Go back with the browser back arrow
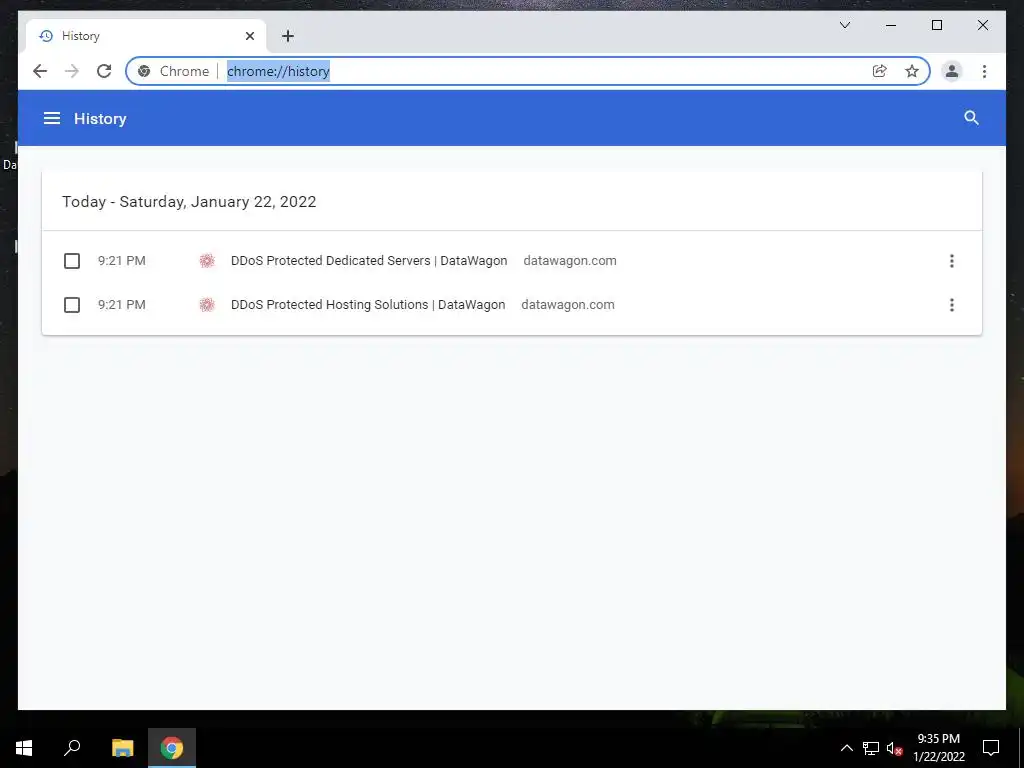This screenshot has width=1024, height=768. (40, 71)
